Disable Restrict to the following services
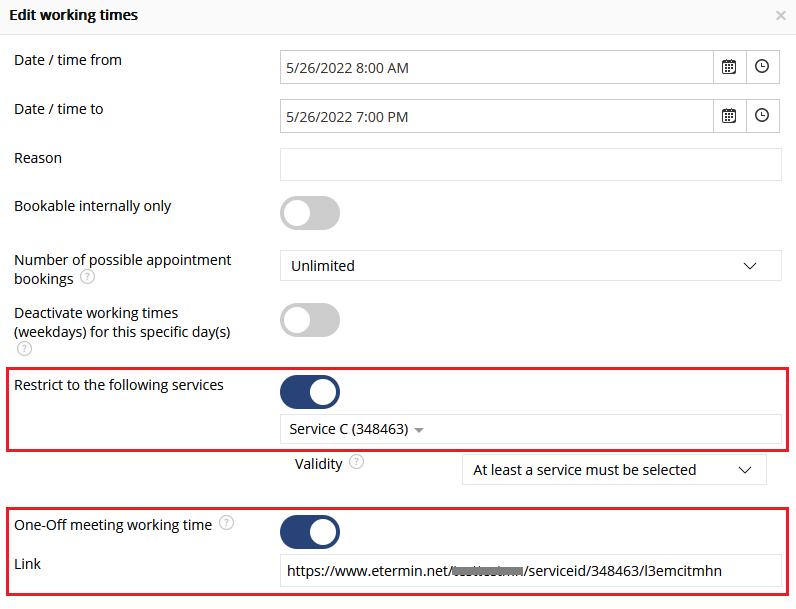This screenshot has width=796, height=609. click(x=310, y=392)
